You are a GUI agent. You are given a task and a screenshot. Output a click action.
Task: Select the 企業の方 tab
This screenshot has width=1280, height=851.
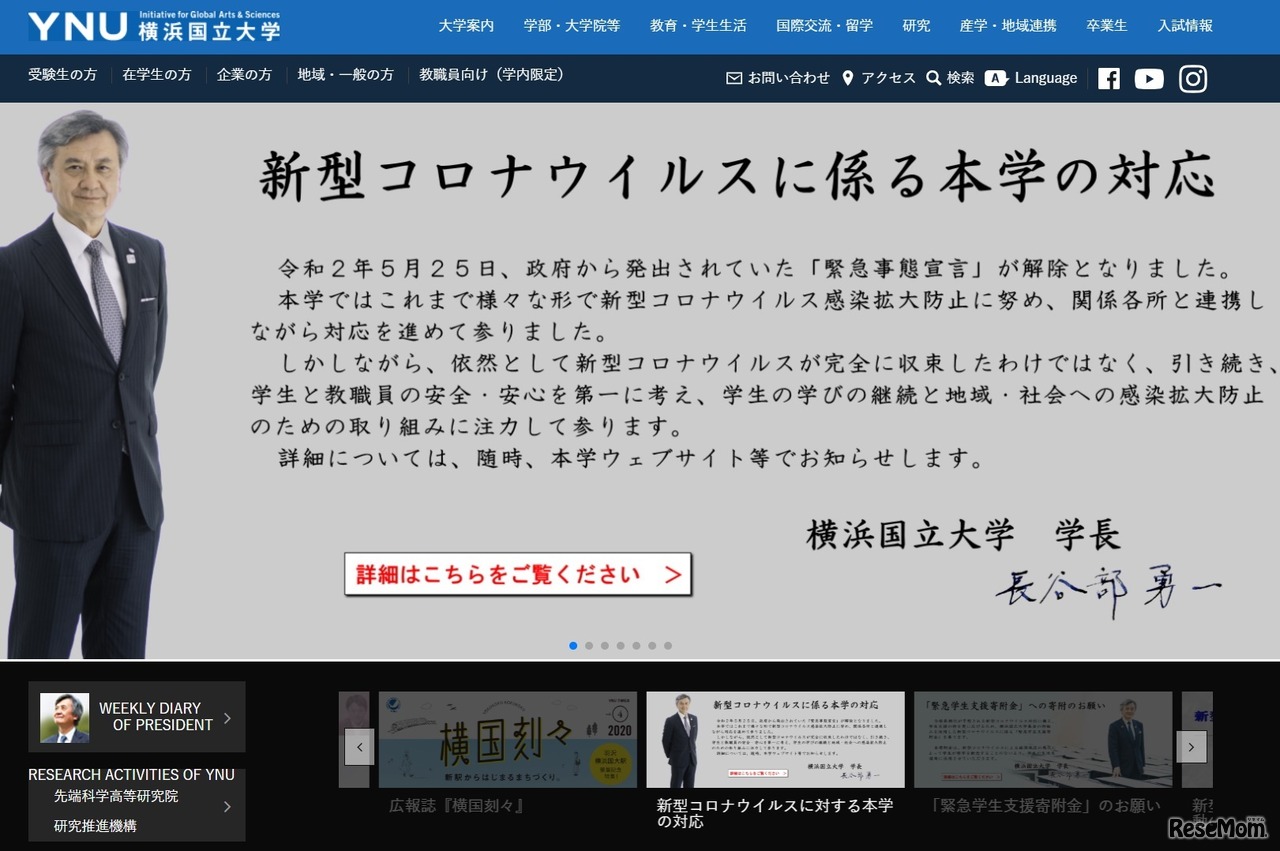click(244, 74)
